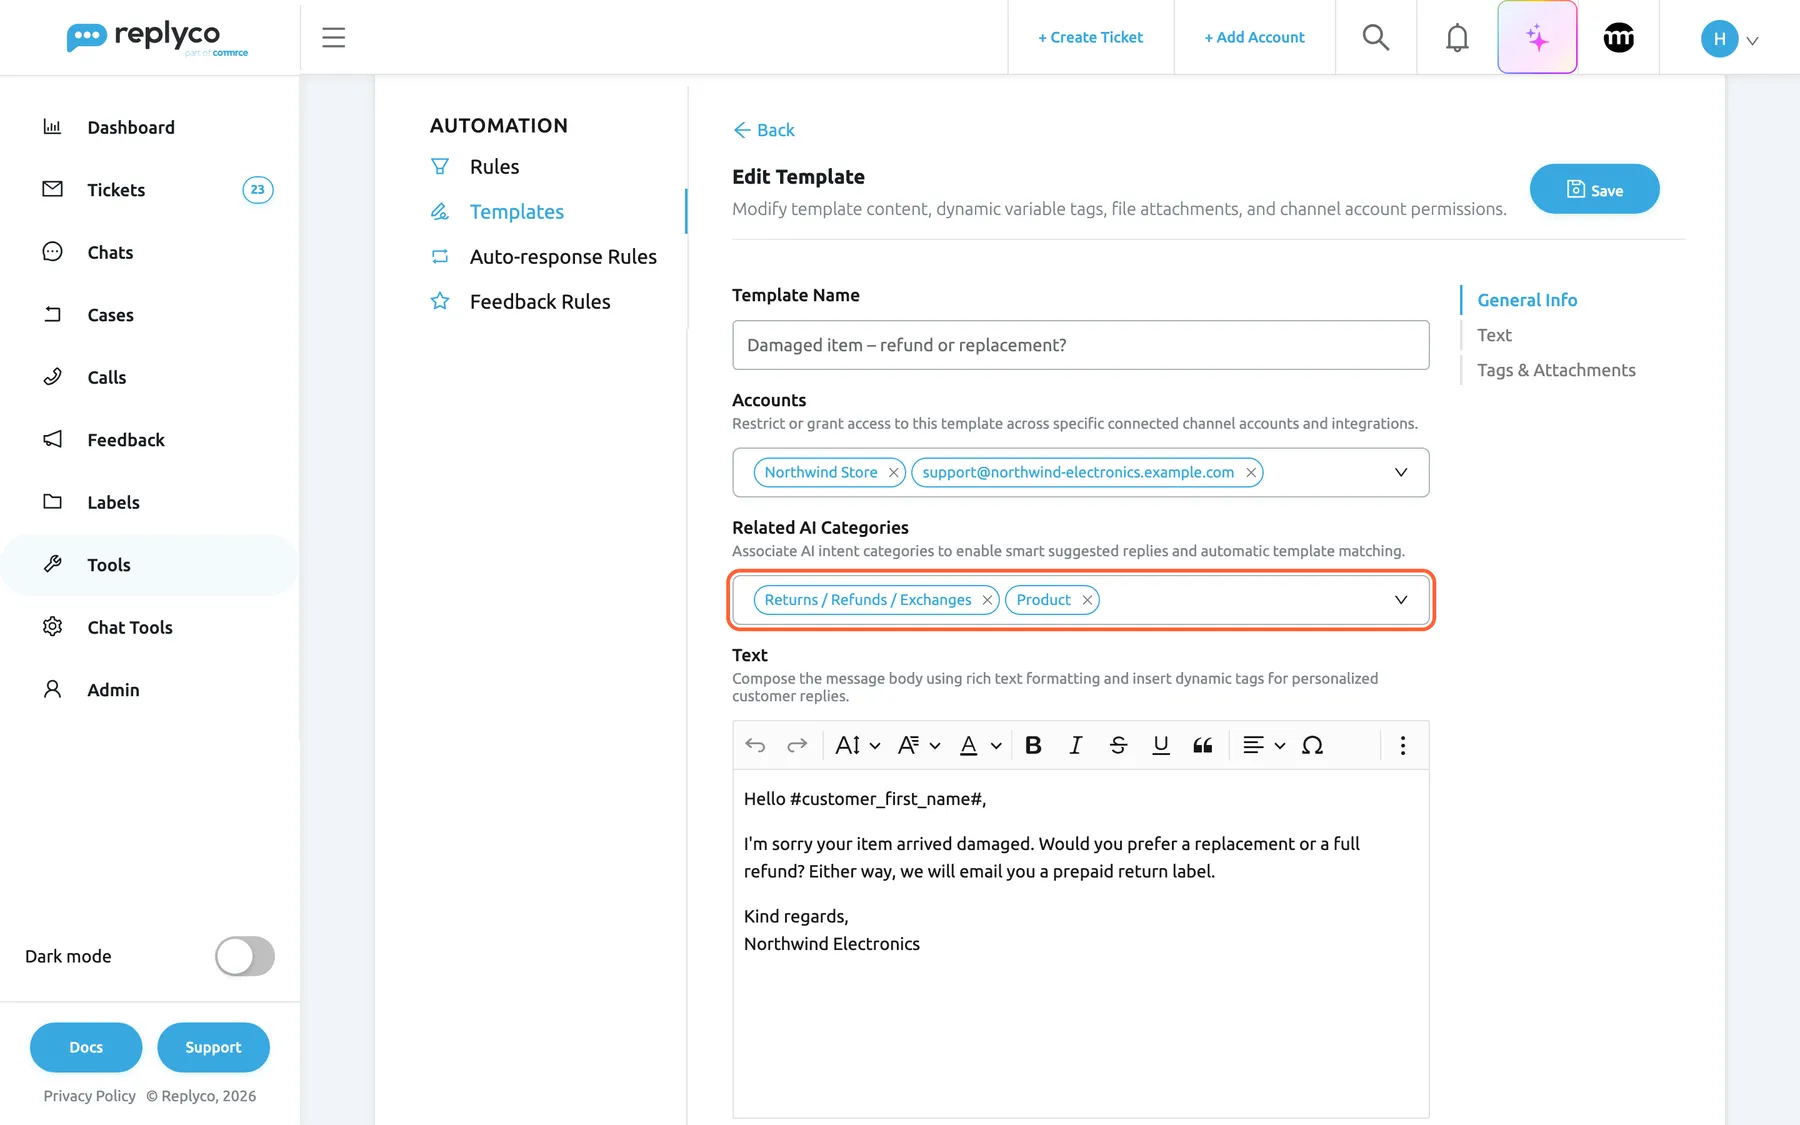Insert special character omega icon
The image size is (1800, 1125).
(1312, 745)
